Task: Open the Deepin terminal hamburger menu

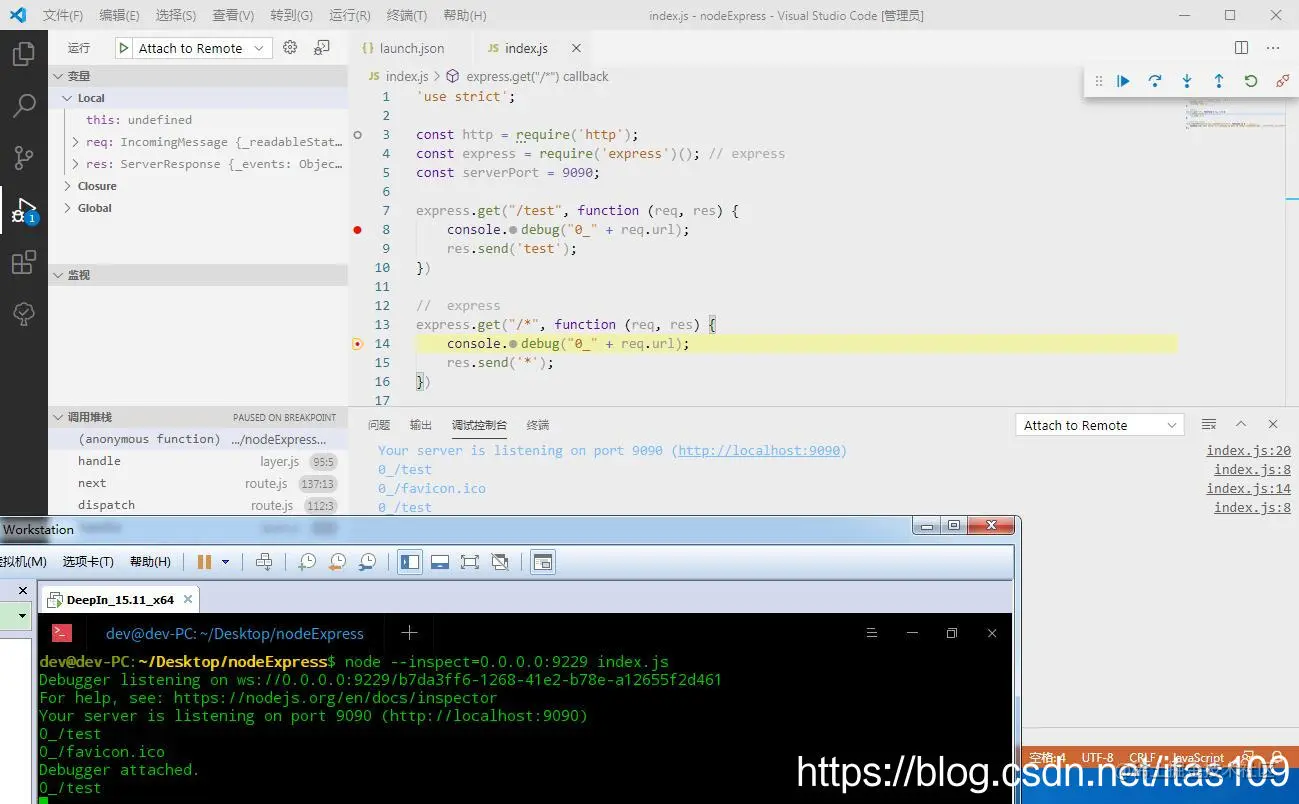Action: pyautogui.click(x=872, y=633)
